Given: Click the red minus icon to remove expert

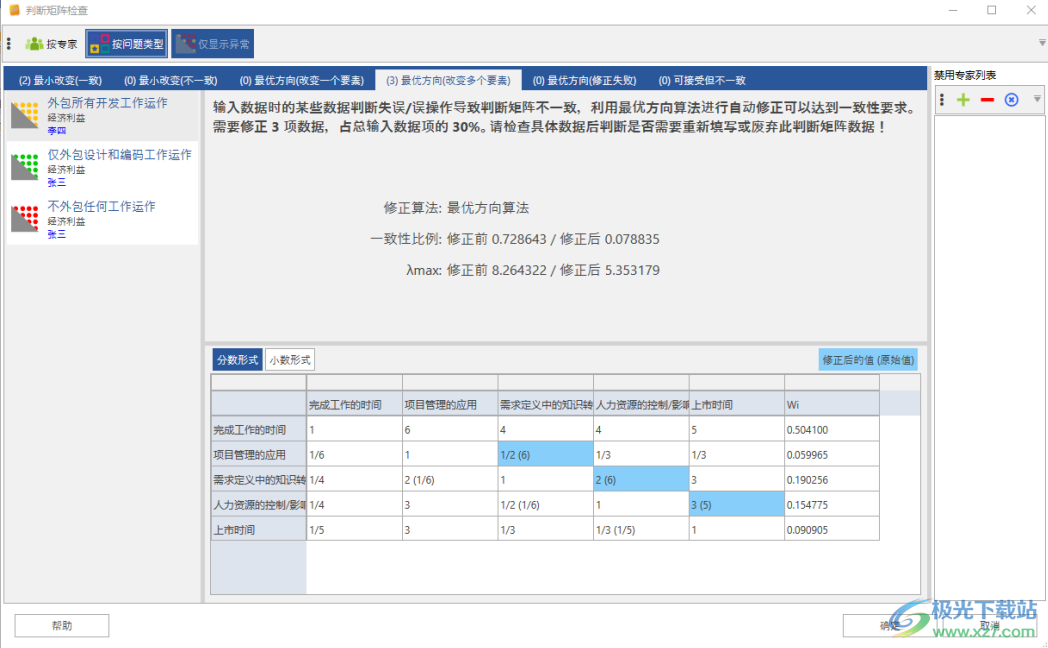Looking at the screenshot, I should tap(986, 99).
